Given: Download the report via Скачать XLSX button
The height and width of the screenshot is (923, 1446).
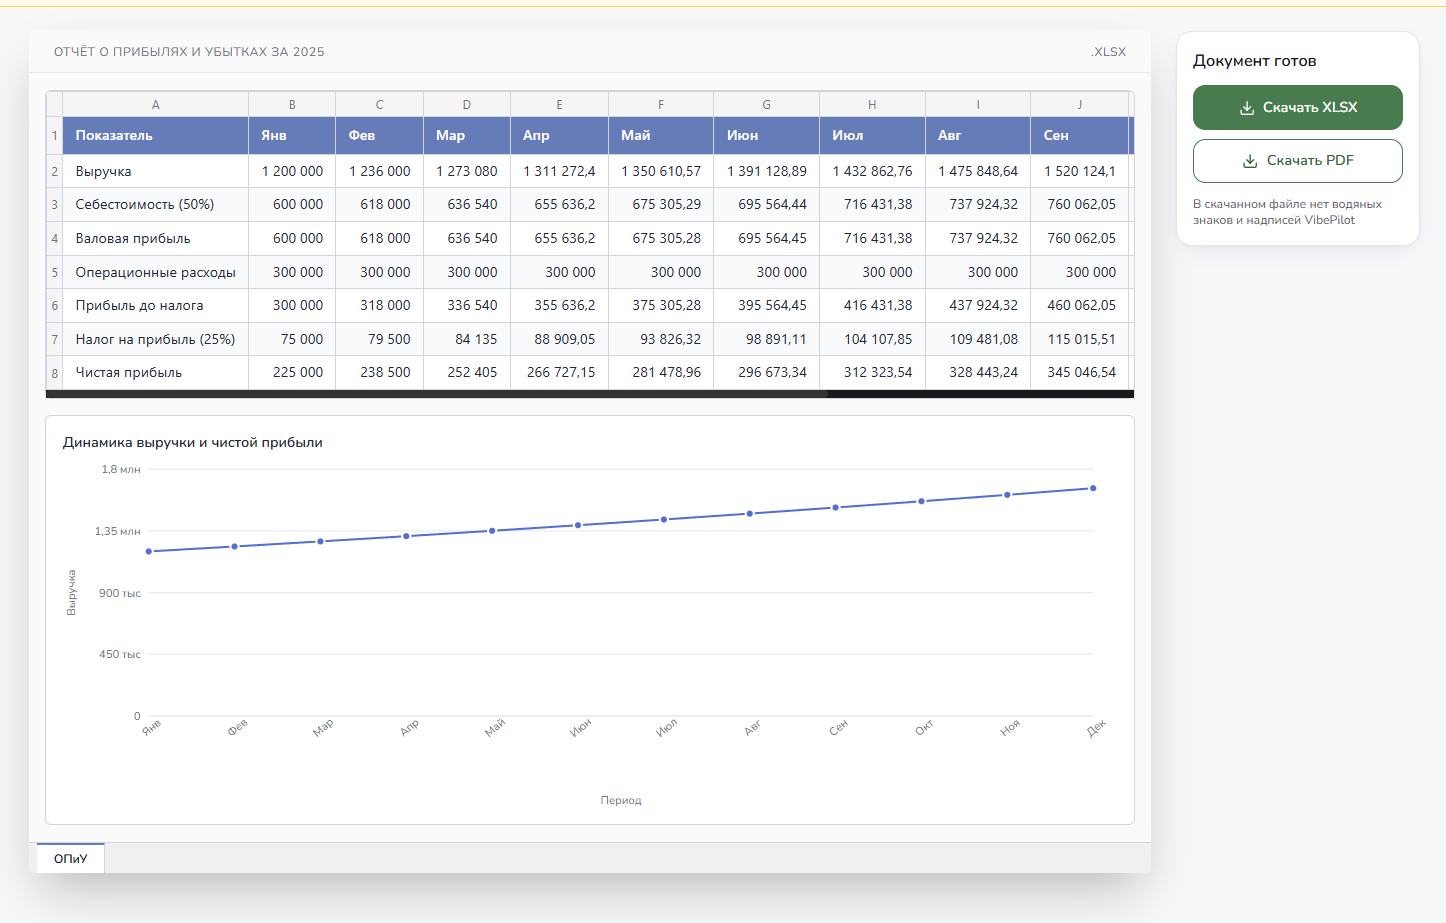Looking at the screenshot, I should [x=1297, y=107].
